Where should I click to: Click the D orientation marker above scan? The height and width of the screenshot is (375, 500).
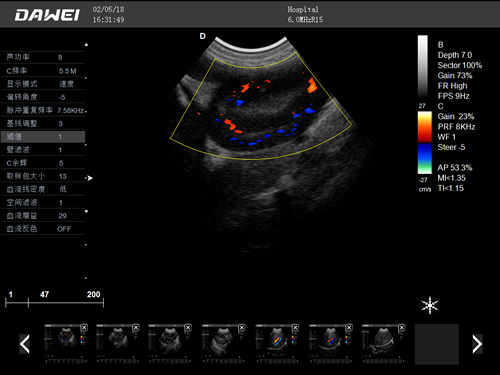click(x=203, y=36)
